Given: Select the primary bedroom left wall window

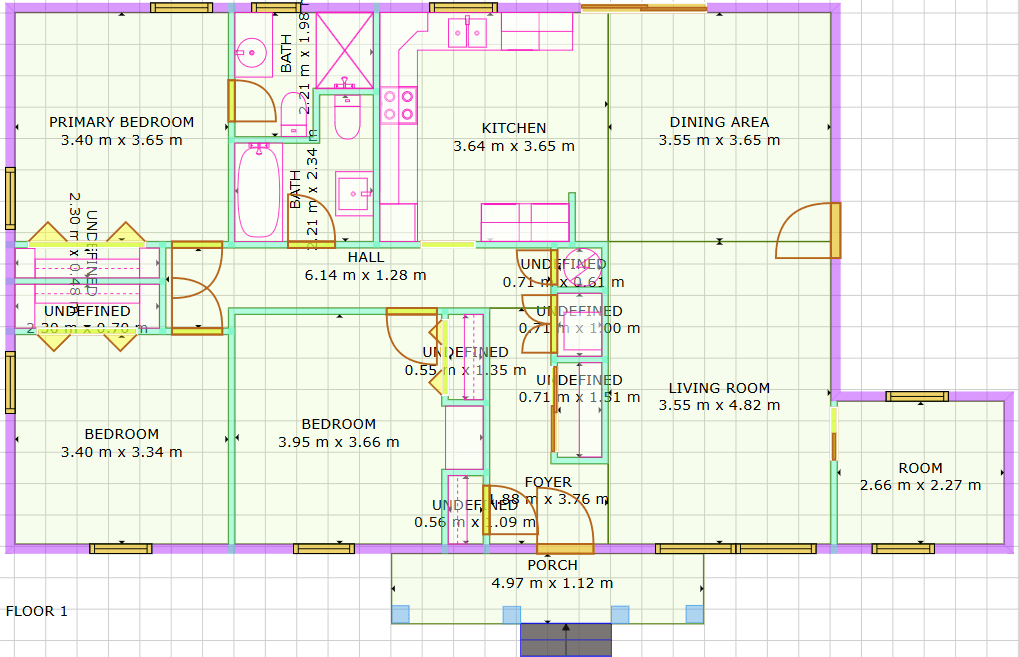Looking at the screenshot, I should pyautogui.click(x=10, y=198).
